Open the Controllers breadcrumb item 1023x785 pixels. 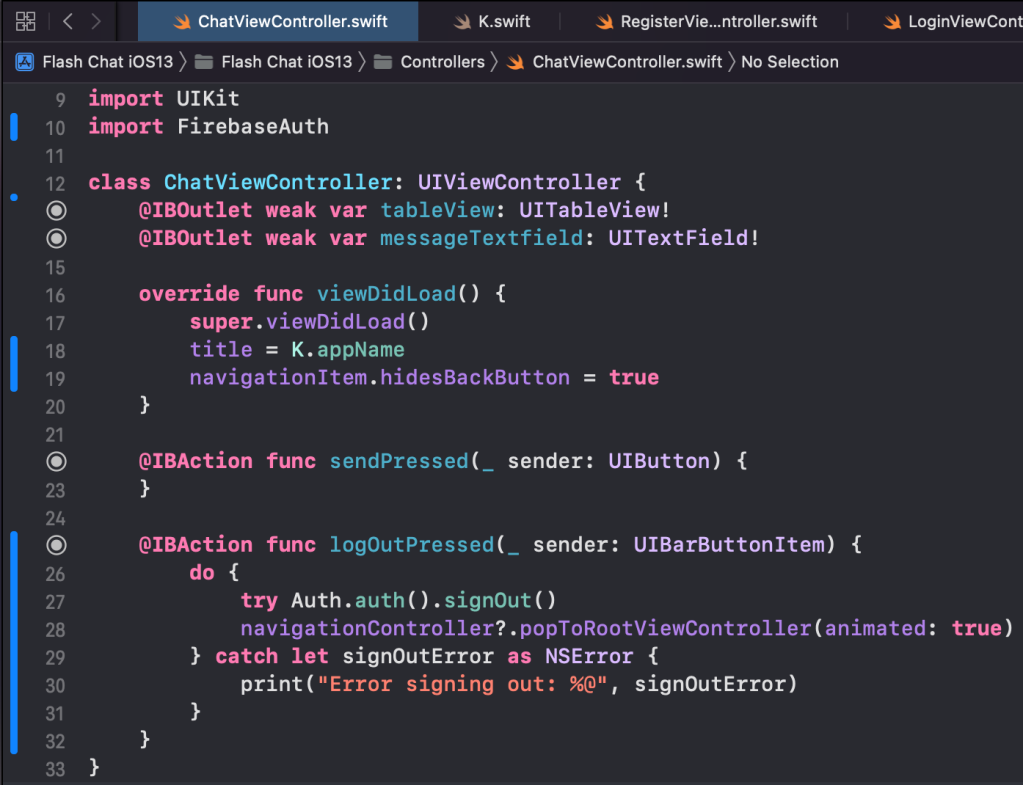(442, 62)
